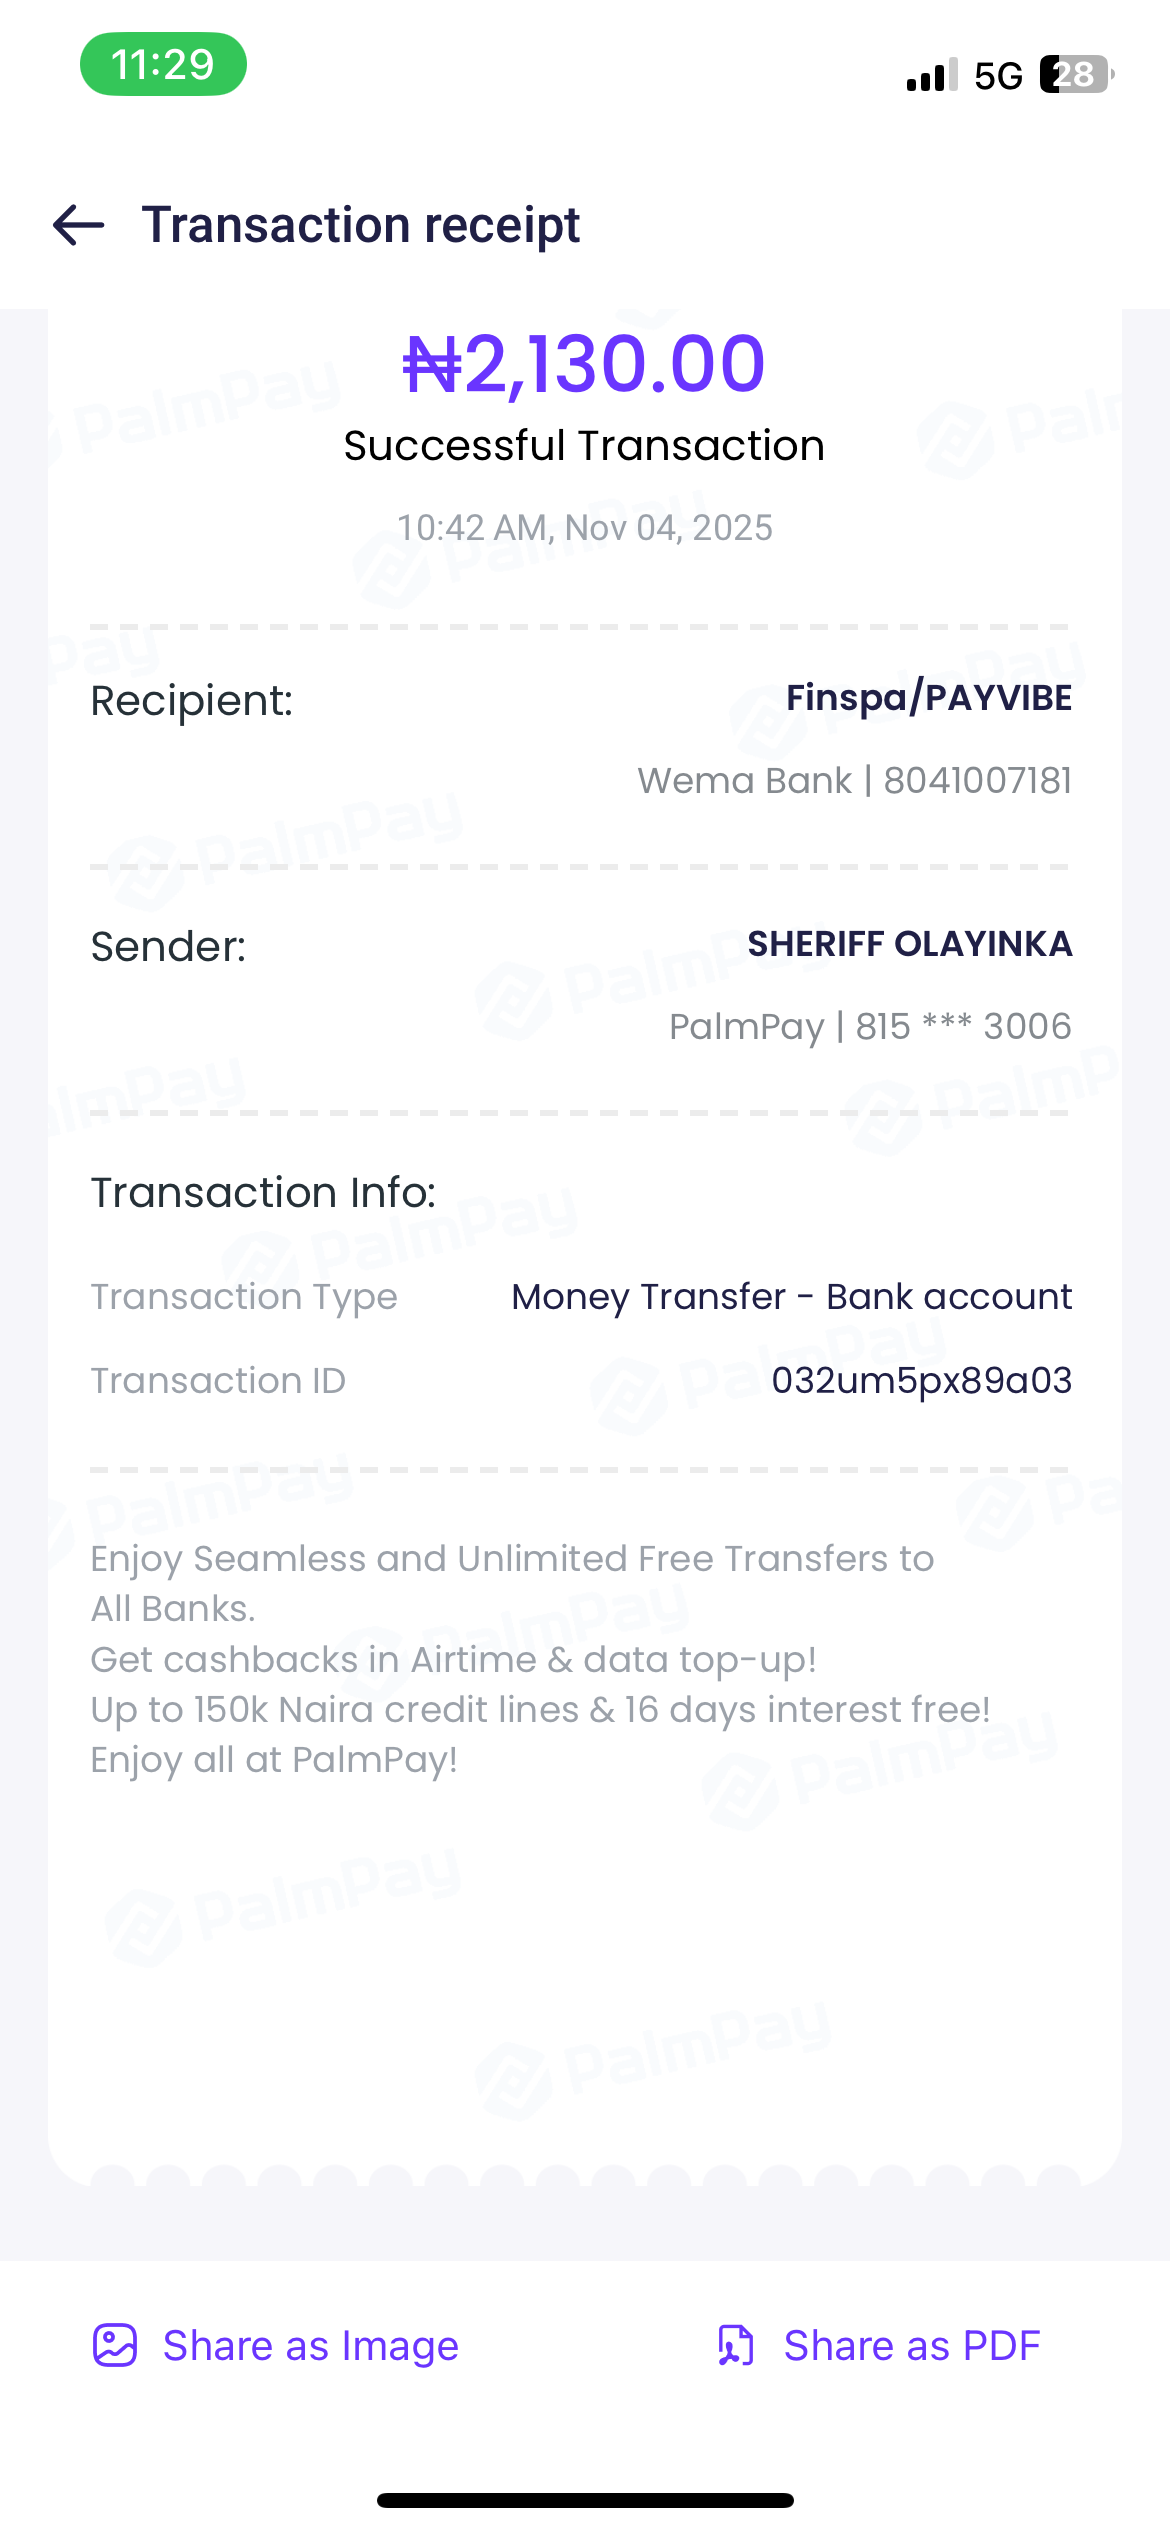Tap the Wema Bank account number
Image resolution: width=1170 pixels, height=2532 pixels.
976,781
